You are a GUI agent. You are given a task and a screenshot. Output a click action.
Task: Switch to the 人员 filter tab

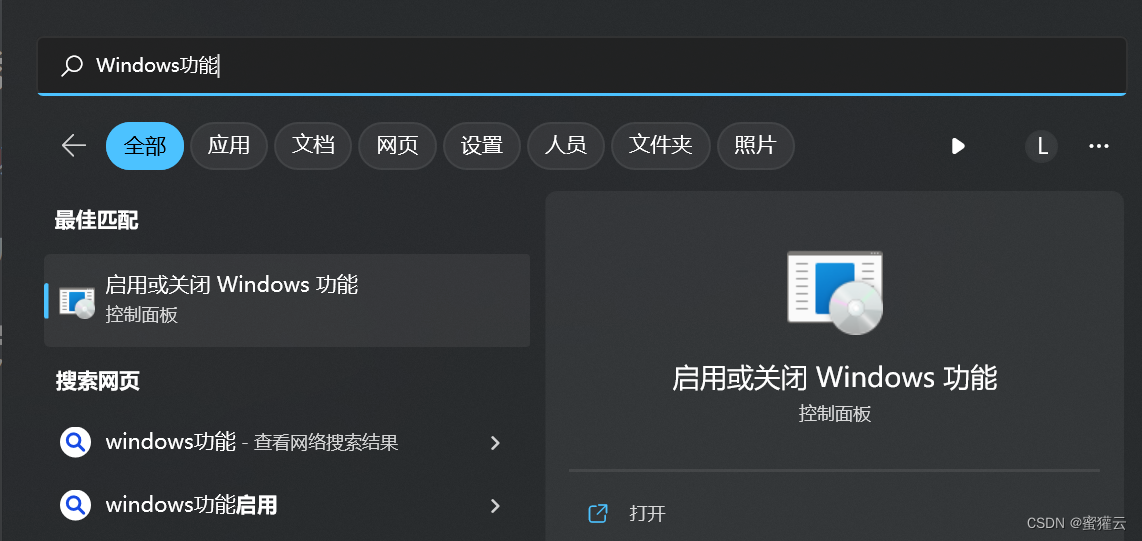tap(566, 146)
